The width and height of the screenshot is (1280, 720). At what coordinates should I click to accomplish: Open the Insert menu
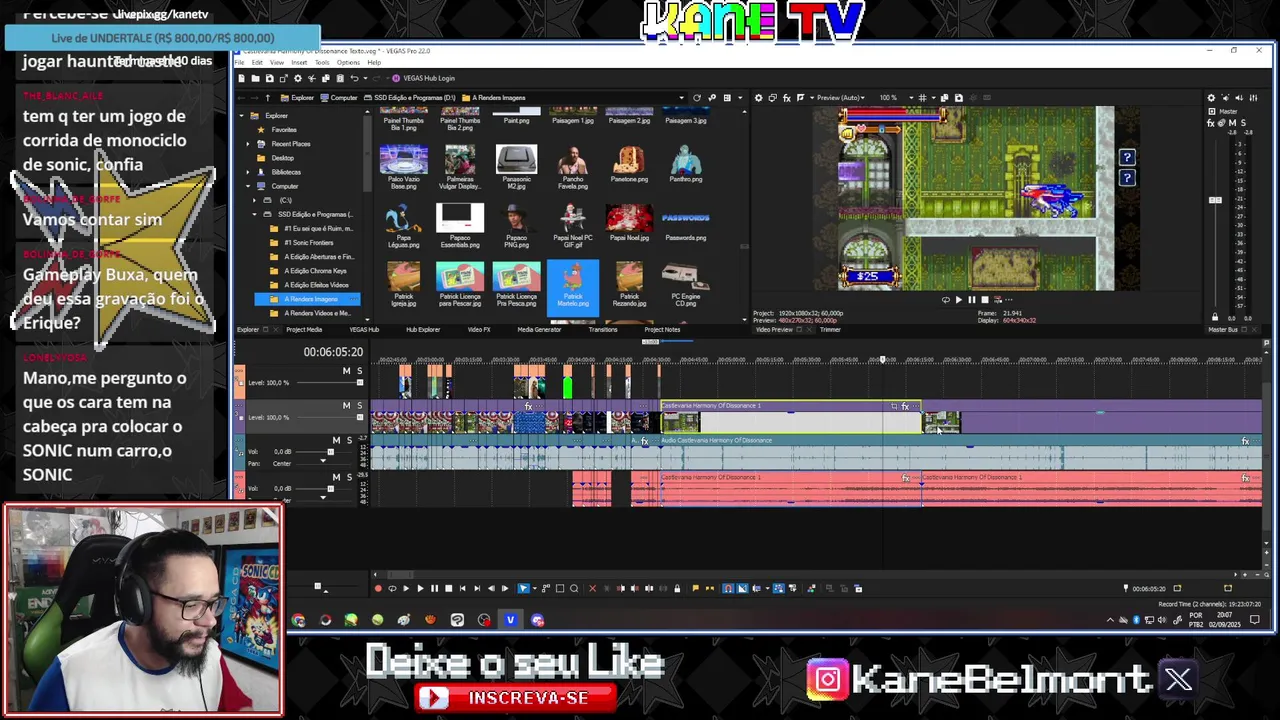299,62
